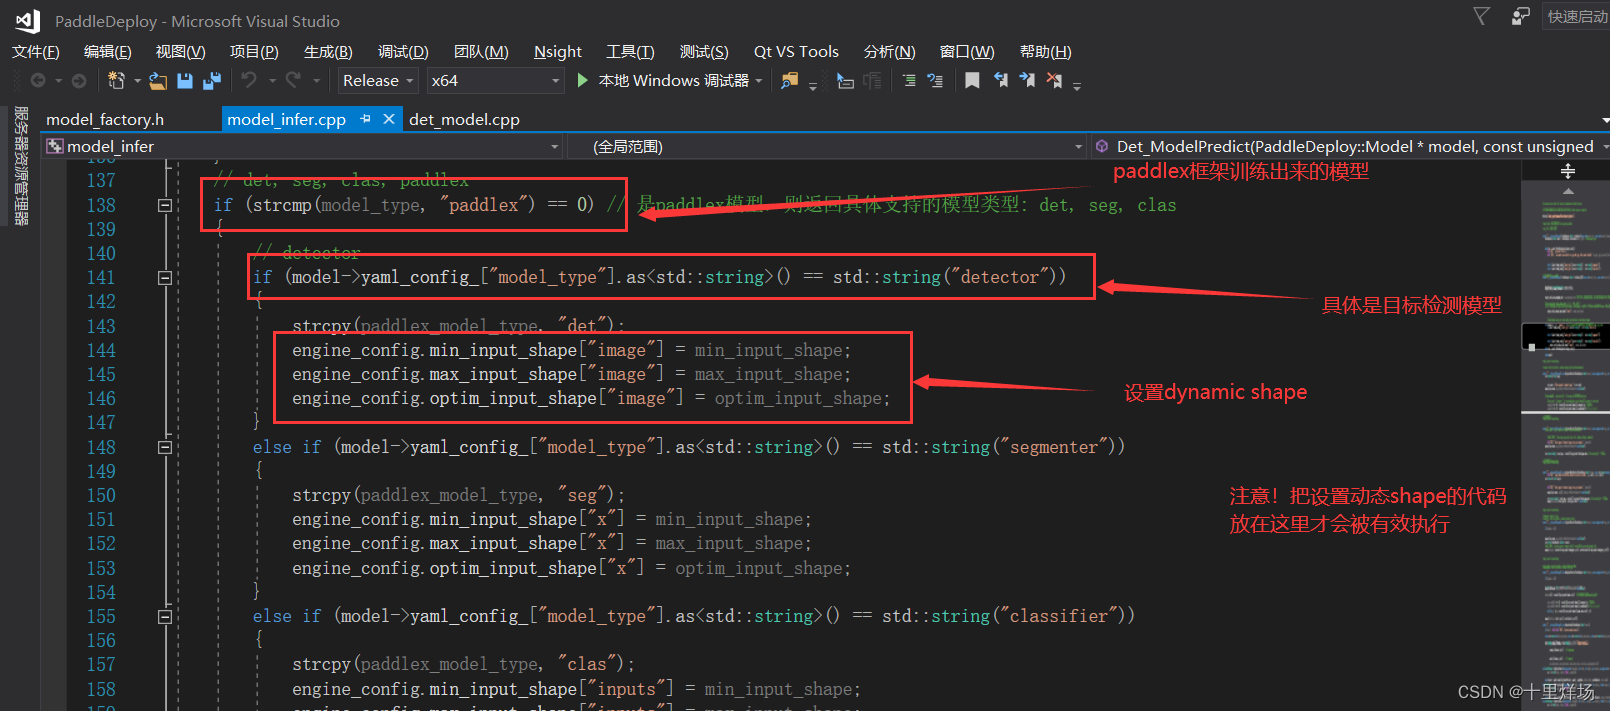The image size is (1610, 711).
Task: Collapse the detector block at line 141
Action: pos(165,278)
